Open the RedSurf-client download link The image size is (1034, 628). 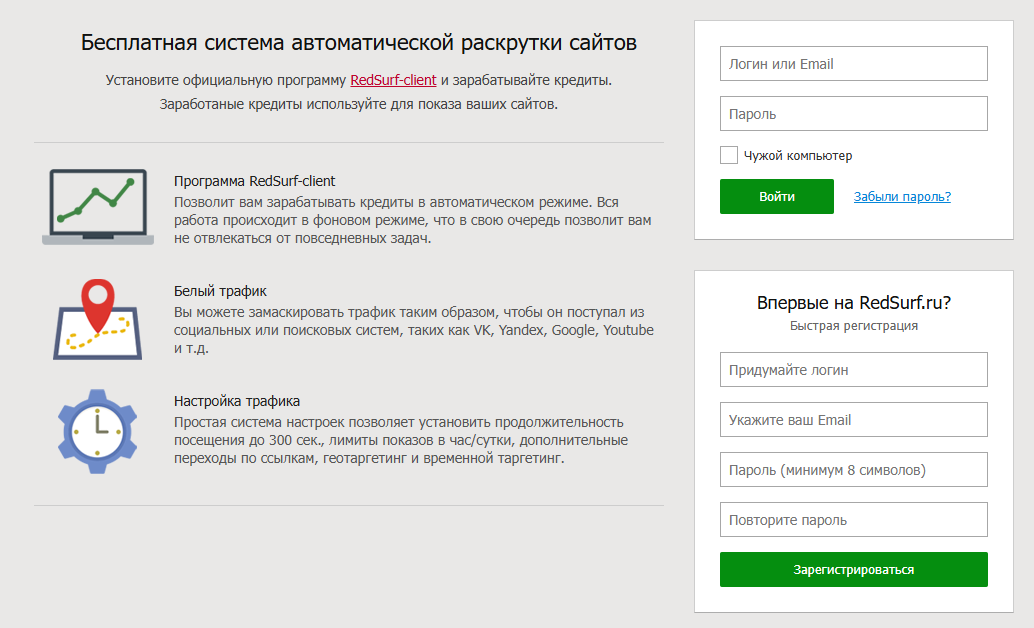click(393, 80)
